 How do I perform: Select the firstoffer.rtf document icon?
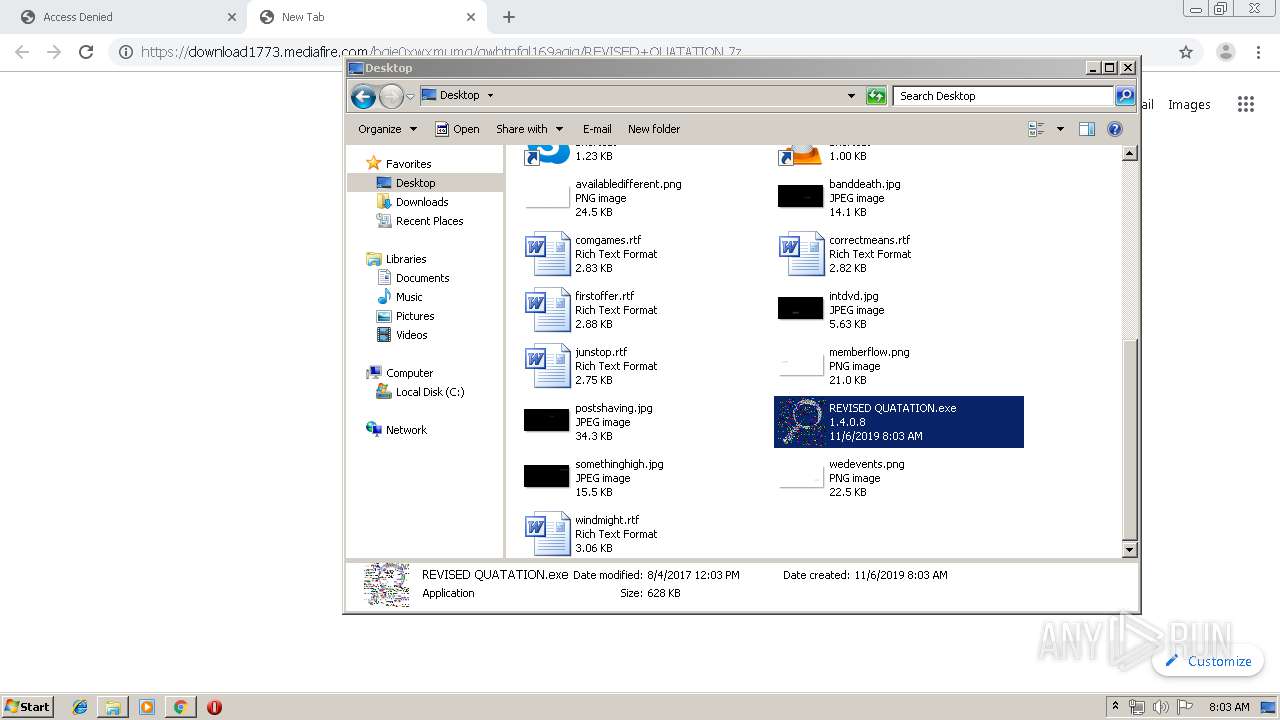pyautogui.click(x=547, y=310)
